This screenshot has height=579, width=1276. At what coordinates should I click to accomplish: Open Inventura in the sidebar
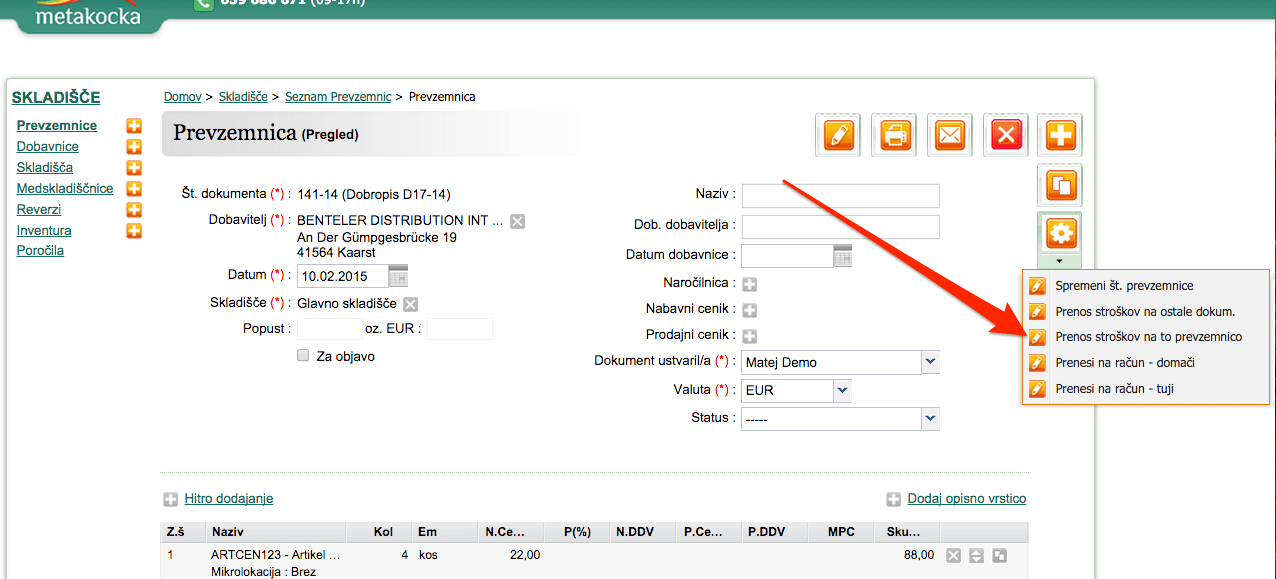pyautogui.click(x=44, y=230)
